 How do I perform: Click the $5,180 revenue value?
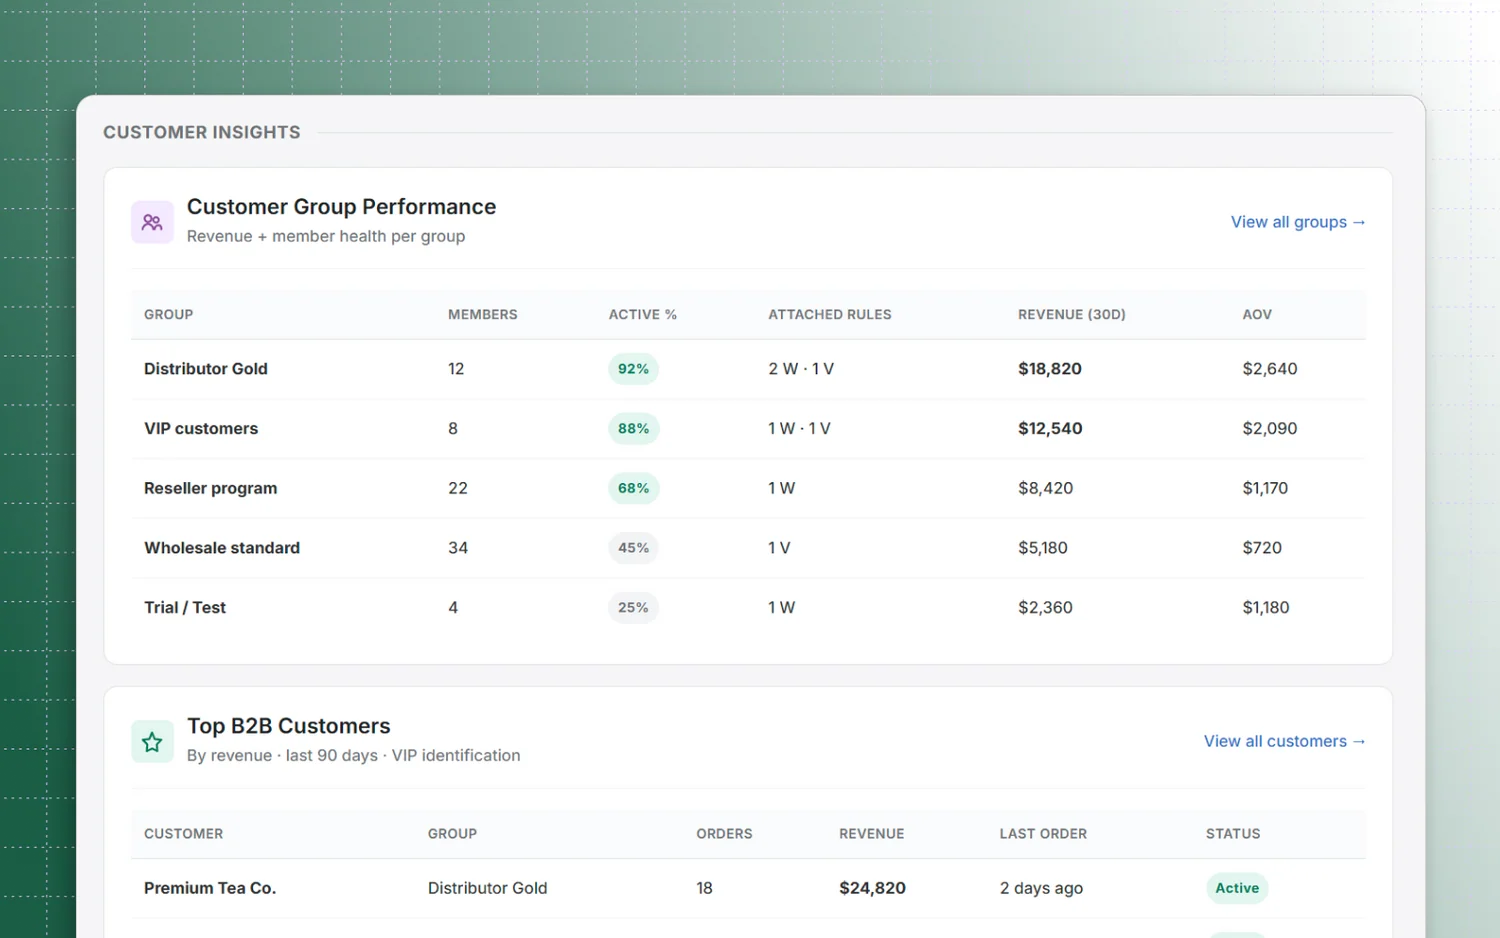point(1043,548)
